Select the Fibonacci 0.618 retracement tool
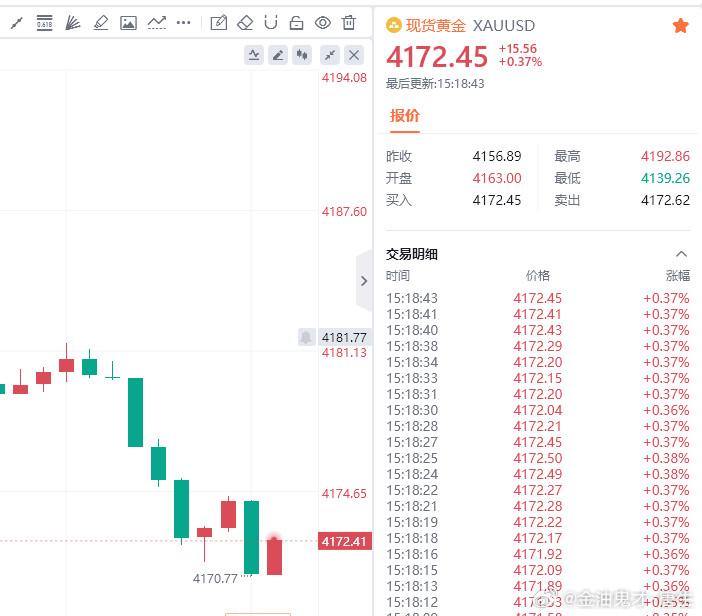This screenshot has width=702, height=616. pyautogui.click(x=44, y=22)
